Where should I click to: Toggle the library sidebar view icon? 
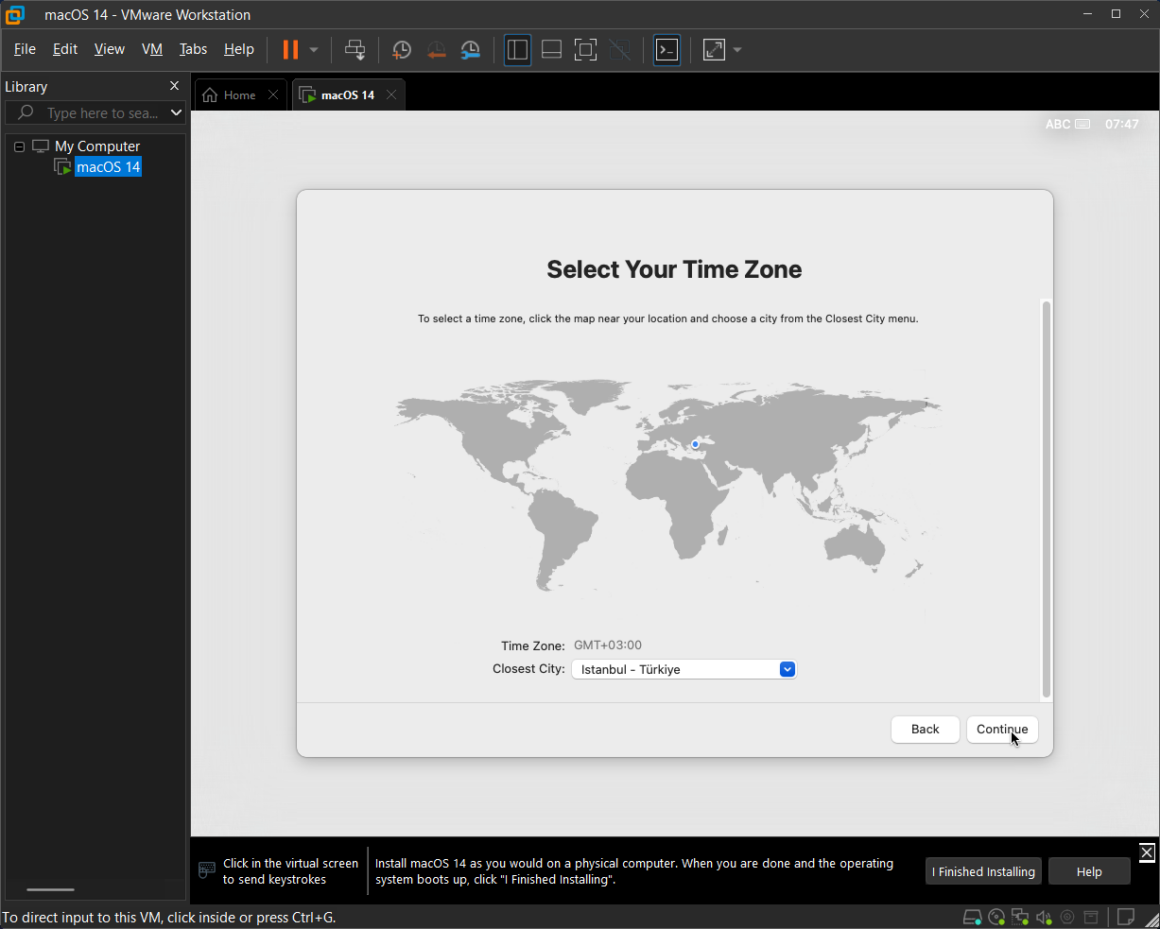(517, 50)
